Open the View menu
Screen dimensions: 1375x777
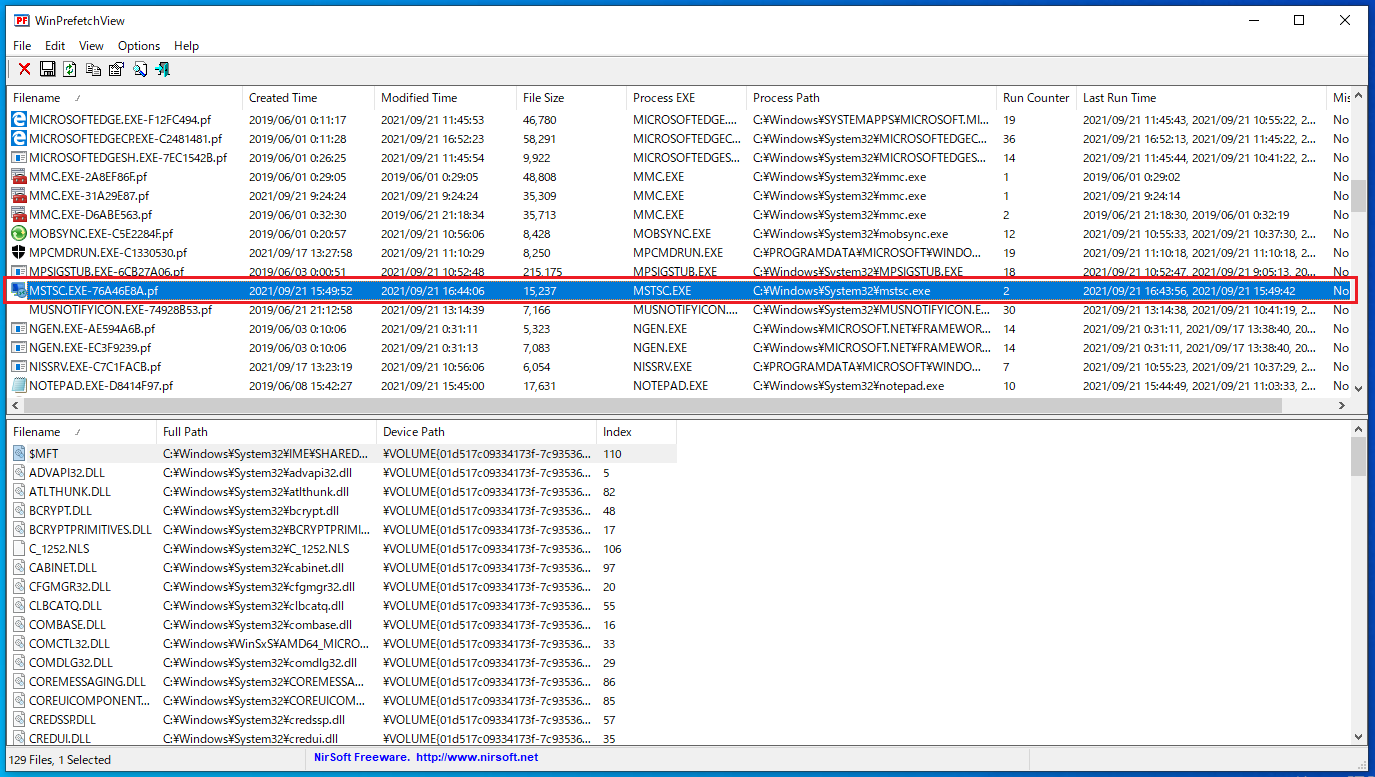[x=91, y=46]
